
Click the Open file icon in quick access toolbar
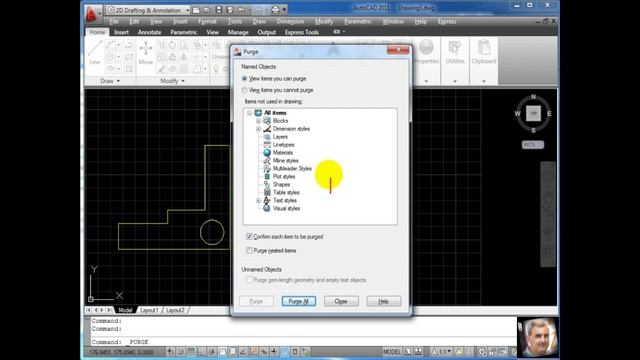tap(207, 10)
